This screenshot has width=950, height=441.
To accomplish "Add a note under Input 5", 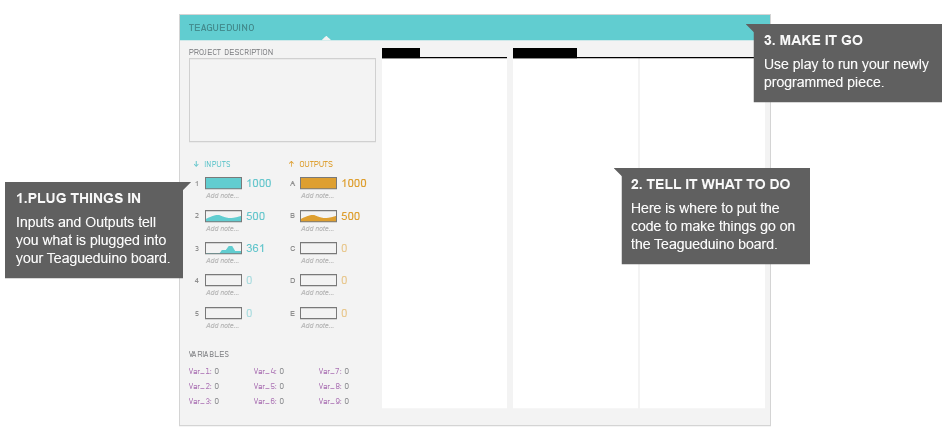I will 222,325.
